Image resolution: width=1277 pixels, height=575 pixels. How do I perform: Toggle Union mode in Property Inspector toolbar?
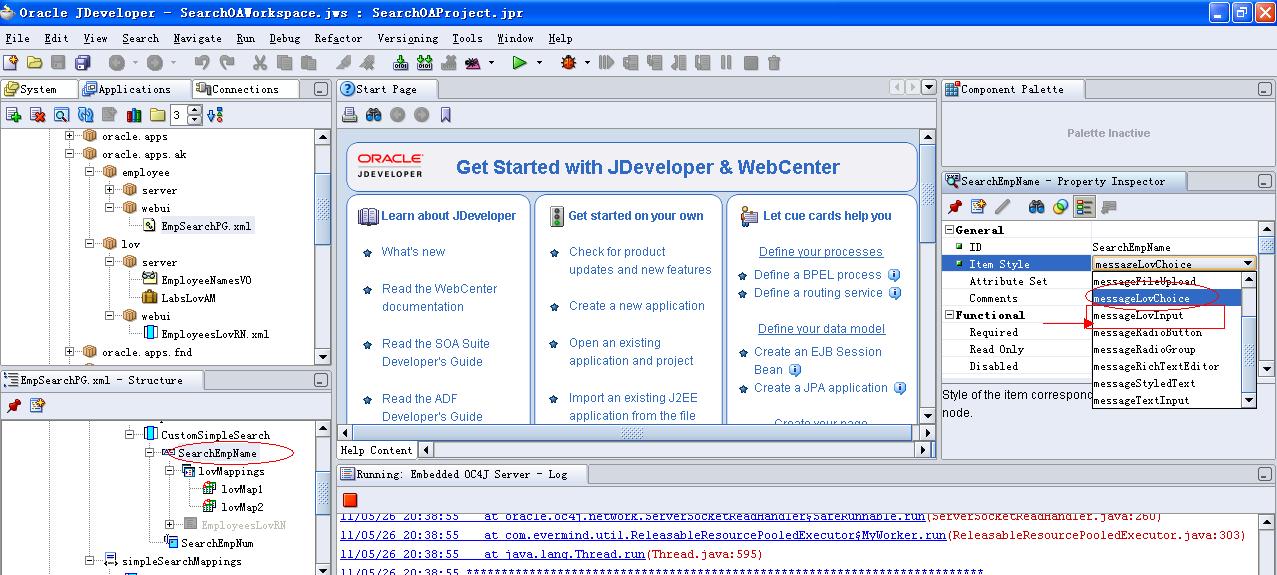coord(1060,207)
